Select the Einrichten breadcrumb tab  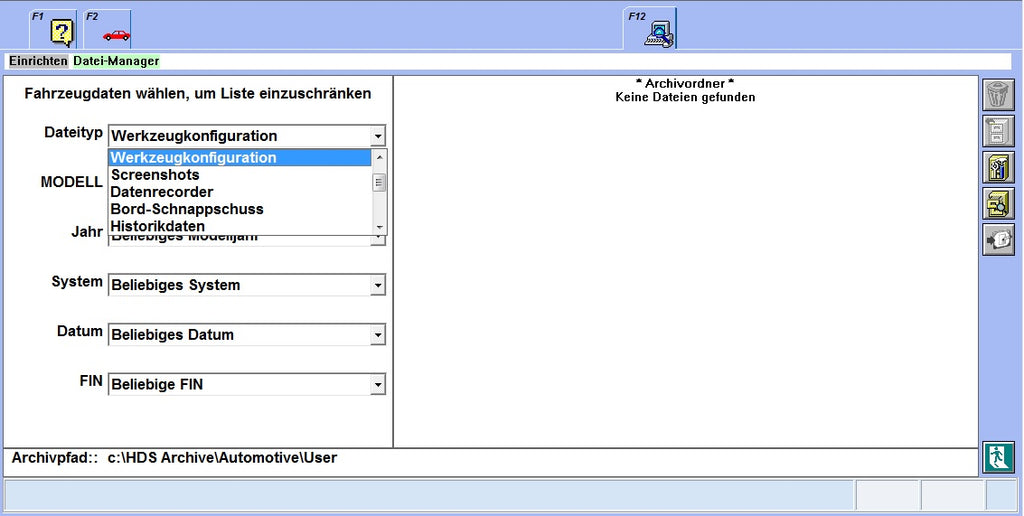click(38, 61)
